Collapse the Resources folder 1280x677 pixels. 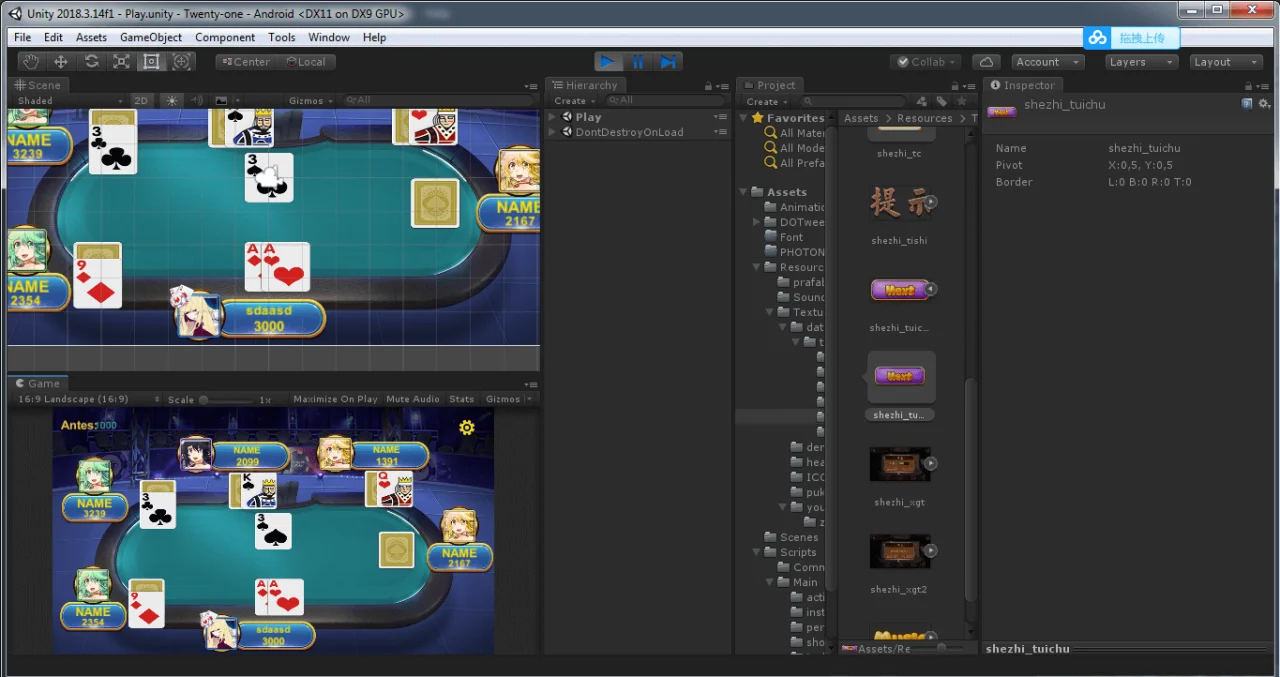pos(757,267)
